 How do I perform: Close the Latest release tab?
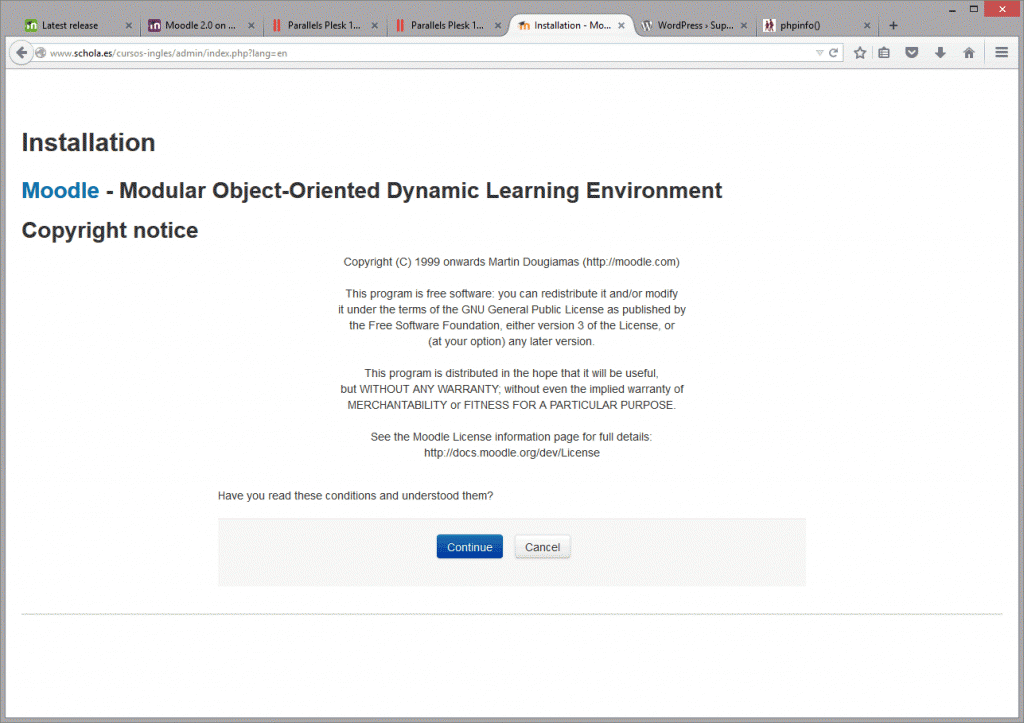[128, 25]
